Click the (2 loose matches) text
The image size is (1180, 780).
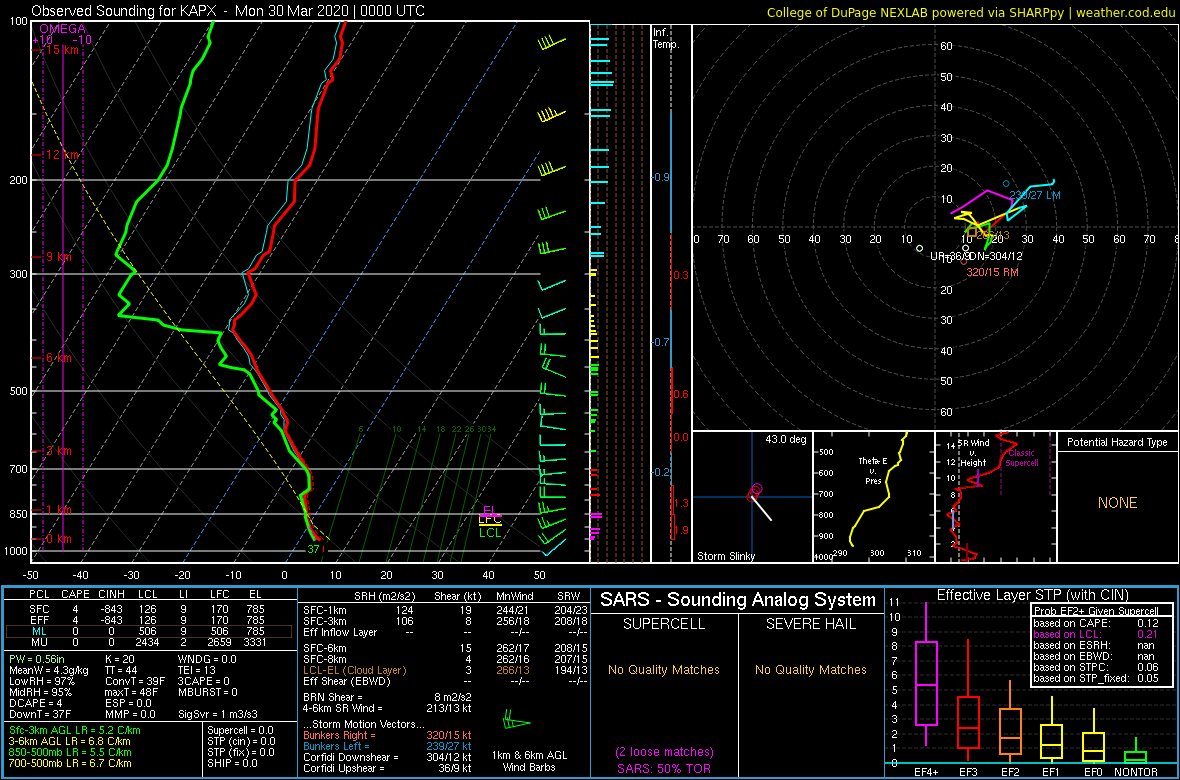click(x=664, y=752)
